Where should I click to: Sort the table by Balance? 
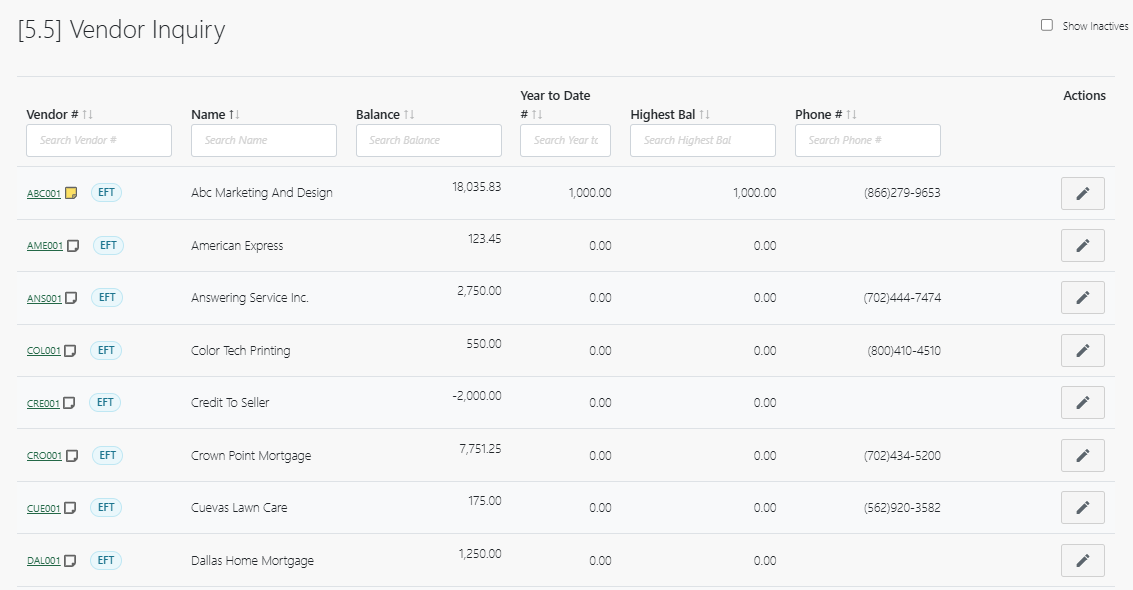click(408, 114)
